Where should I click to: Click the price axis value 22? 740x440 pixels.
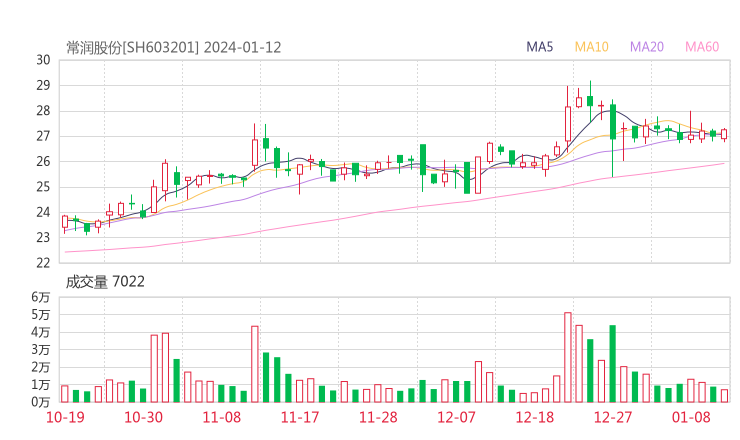point(43,263)
